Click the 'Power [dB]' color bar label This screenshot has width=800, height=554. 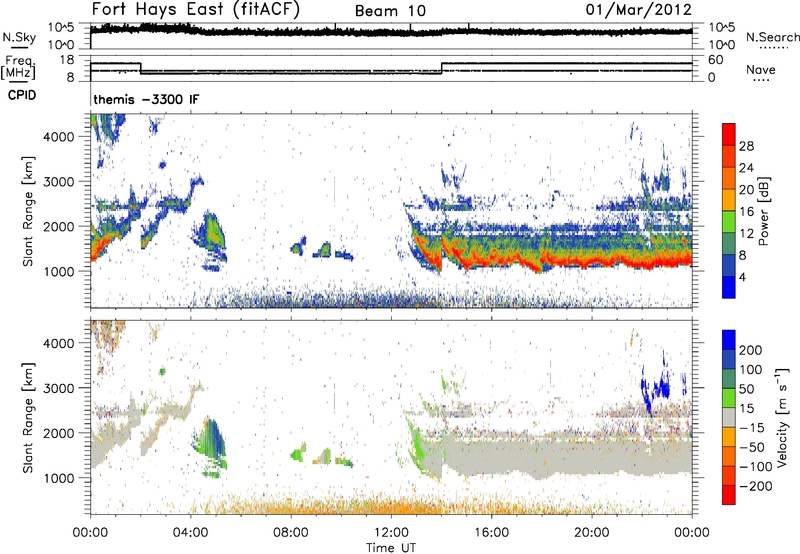(x=764, y=212)
